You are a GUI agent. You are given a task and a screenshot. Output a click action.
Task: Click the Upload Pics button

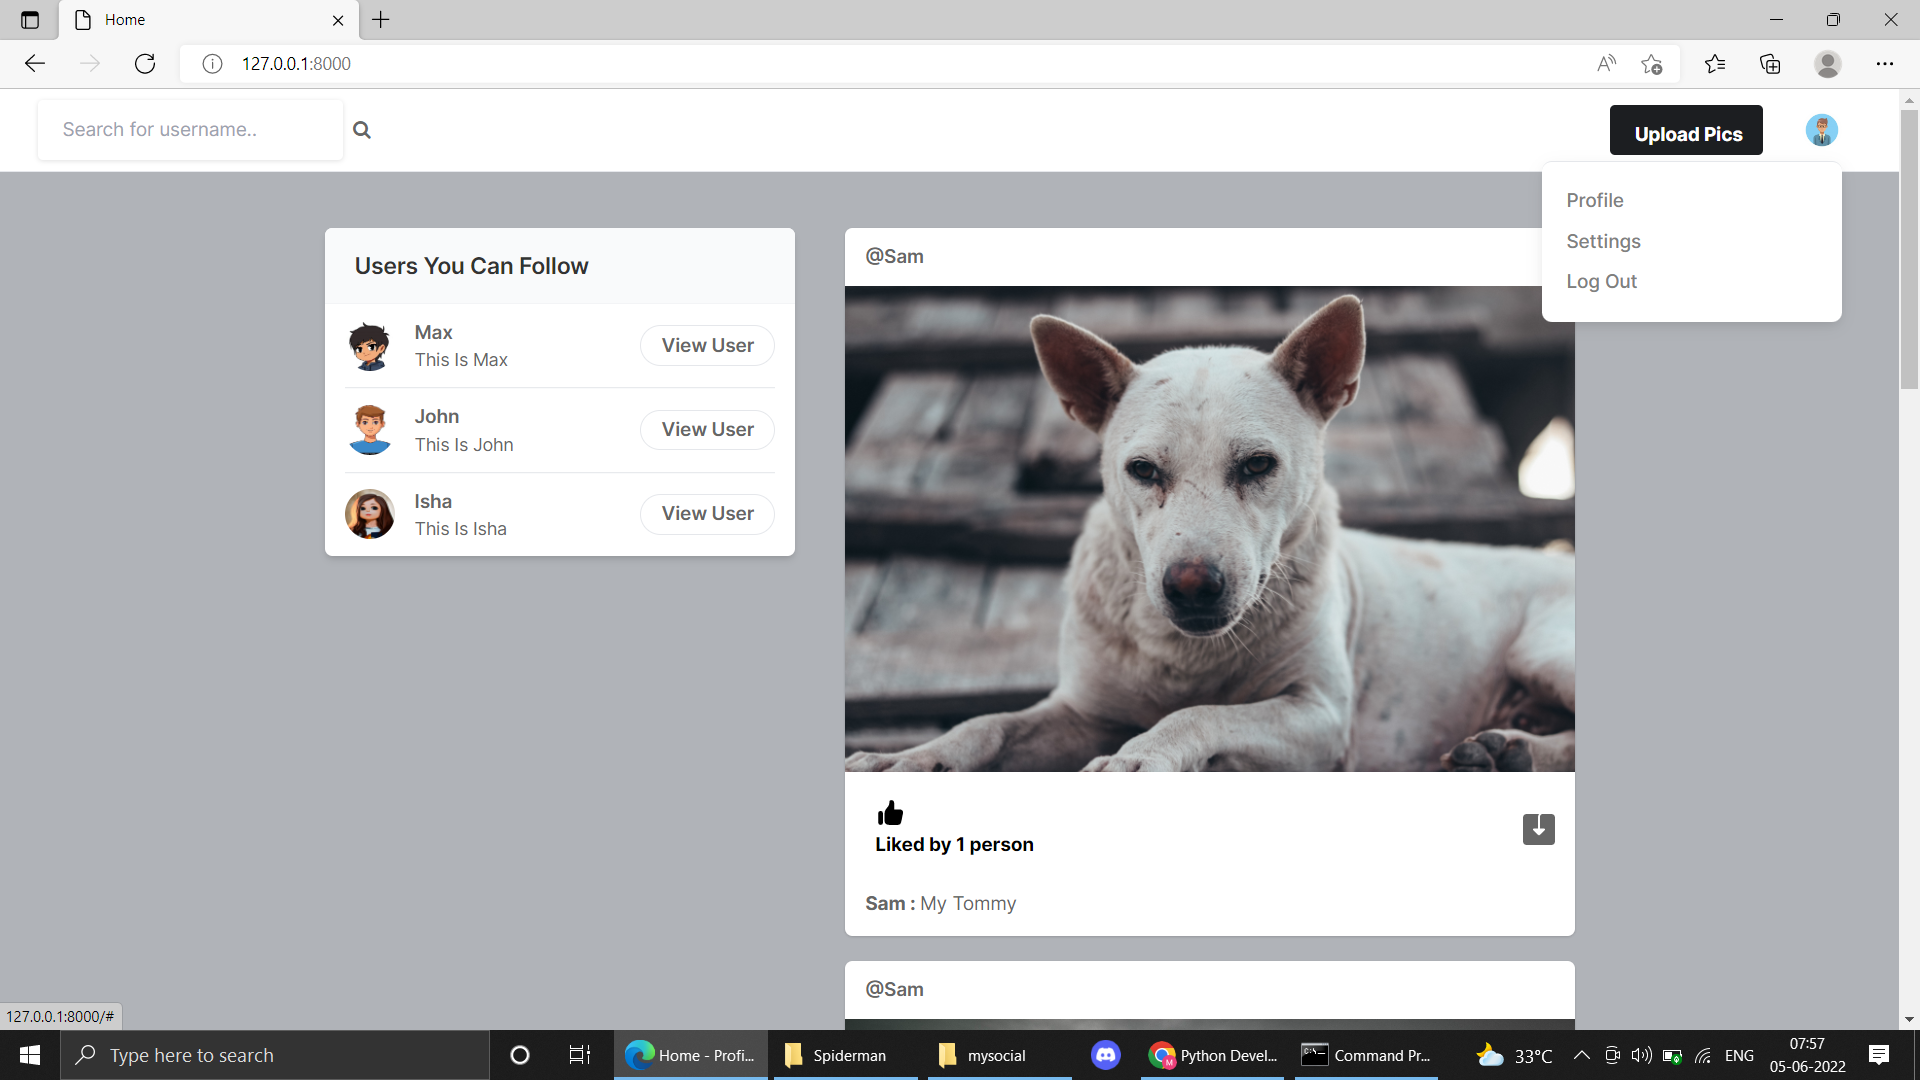(1686, 131)
